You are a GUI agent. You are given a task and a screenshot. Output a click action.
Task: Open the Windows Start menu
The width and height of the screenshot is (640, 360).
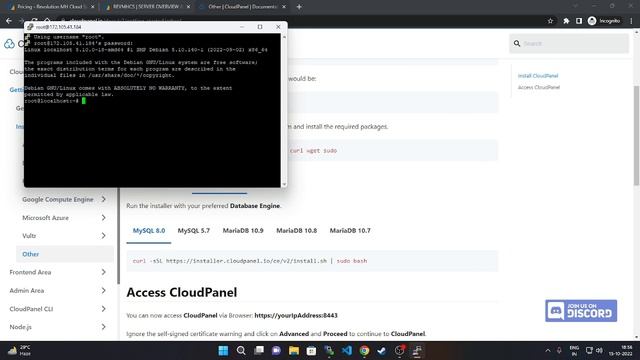click(x=223, y=351)
